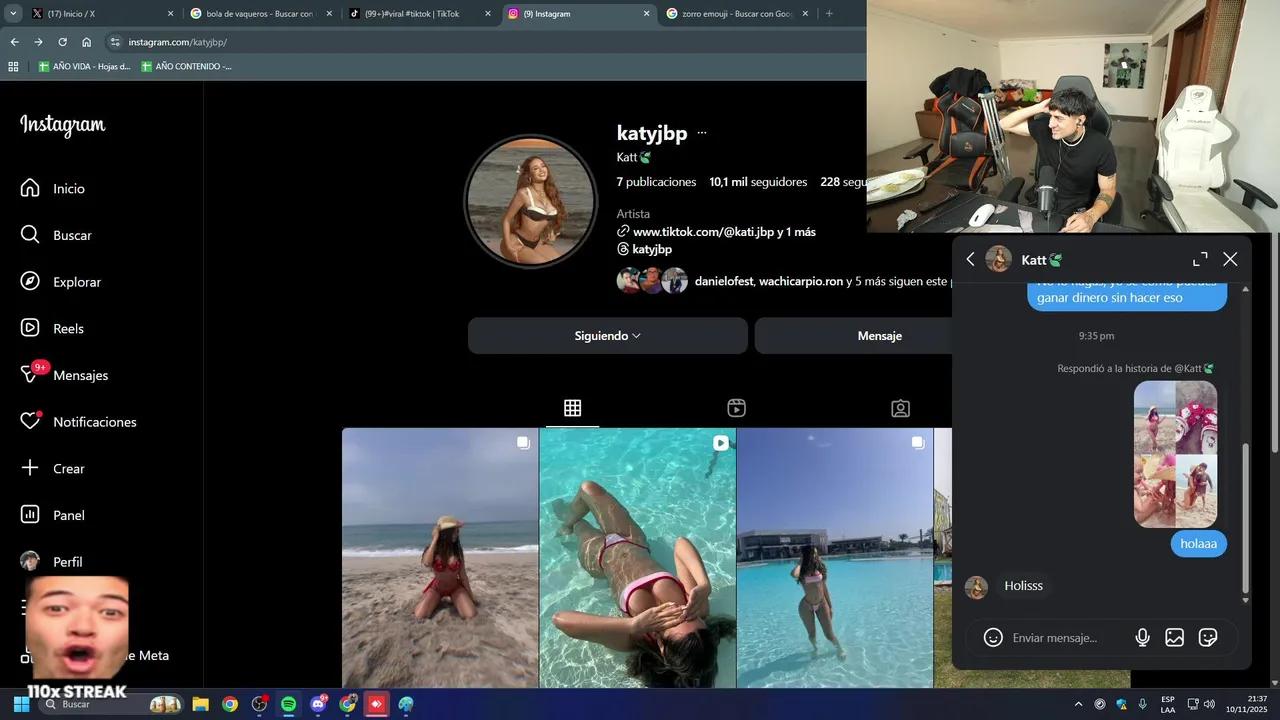This screenshot has width=1280, height=720.
Task: Open a new Chrome tab
Action: coord(829,14)
